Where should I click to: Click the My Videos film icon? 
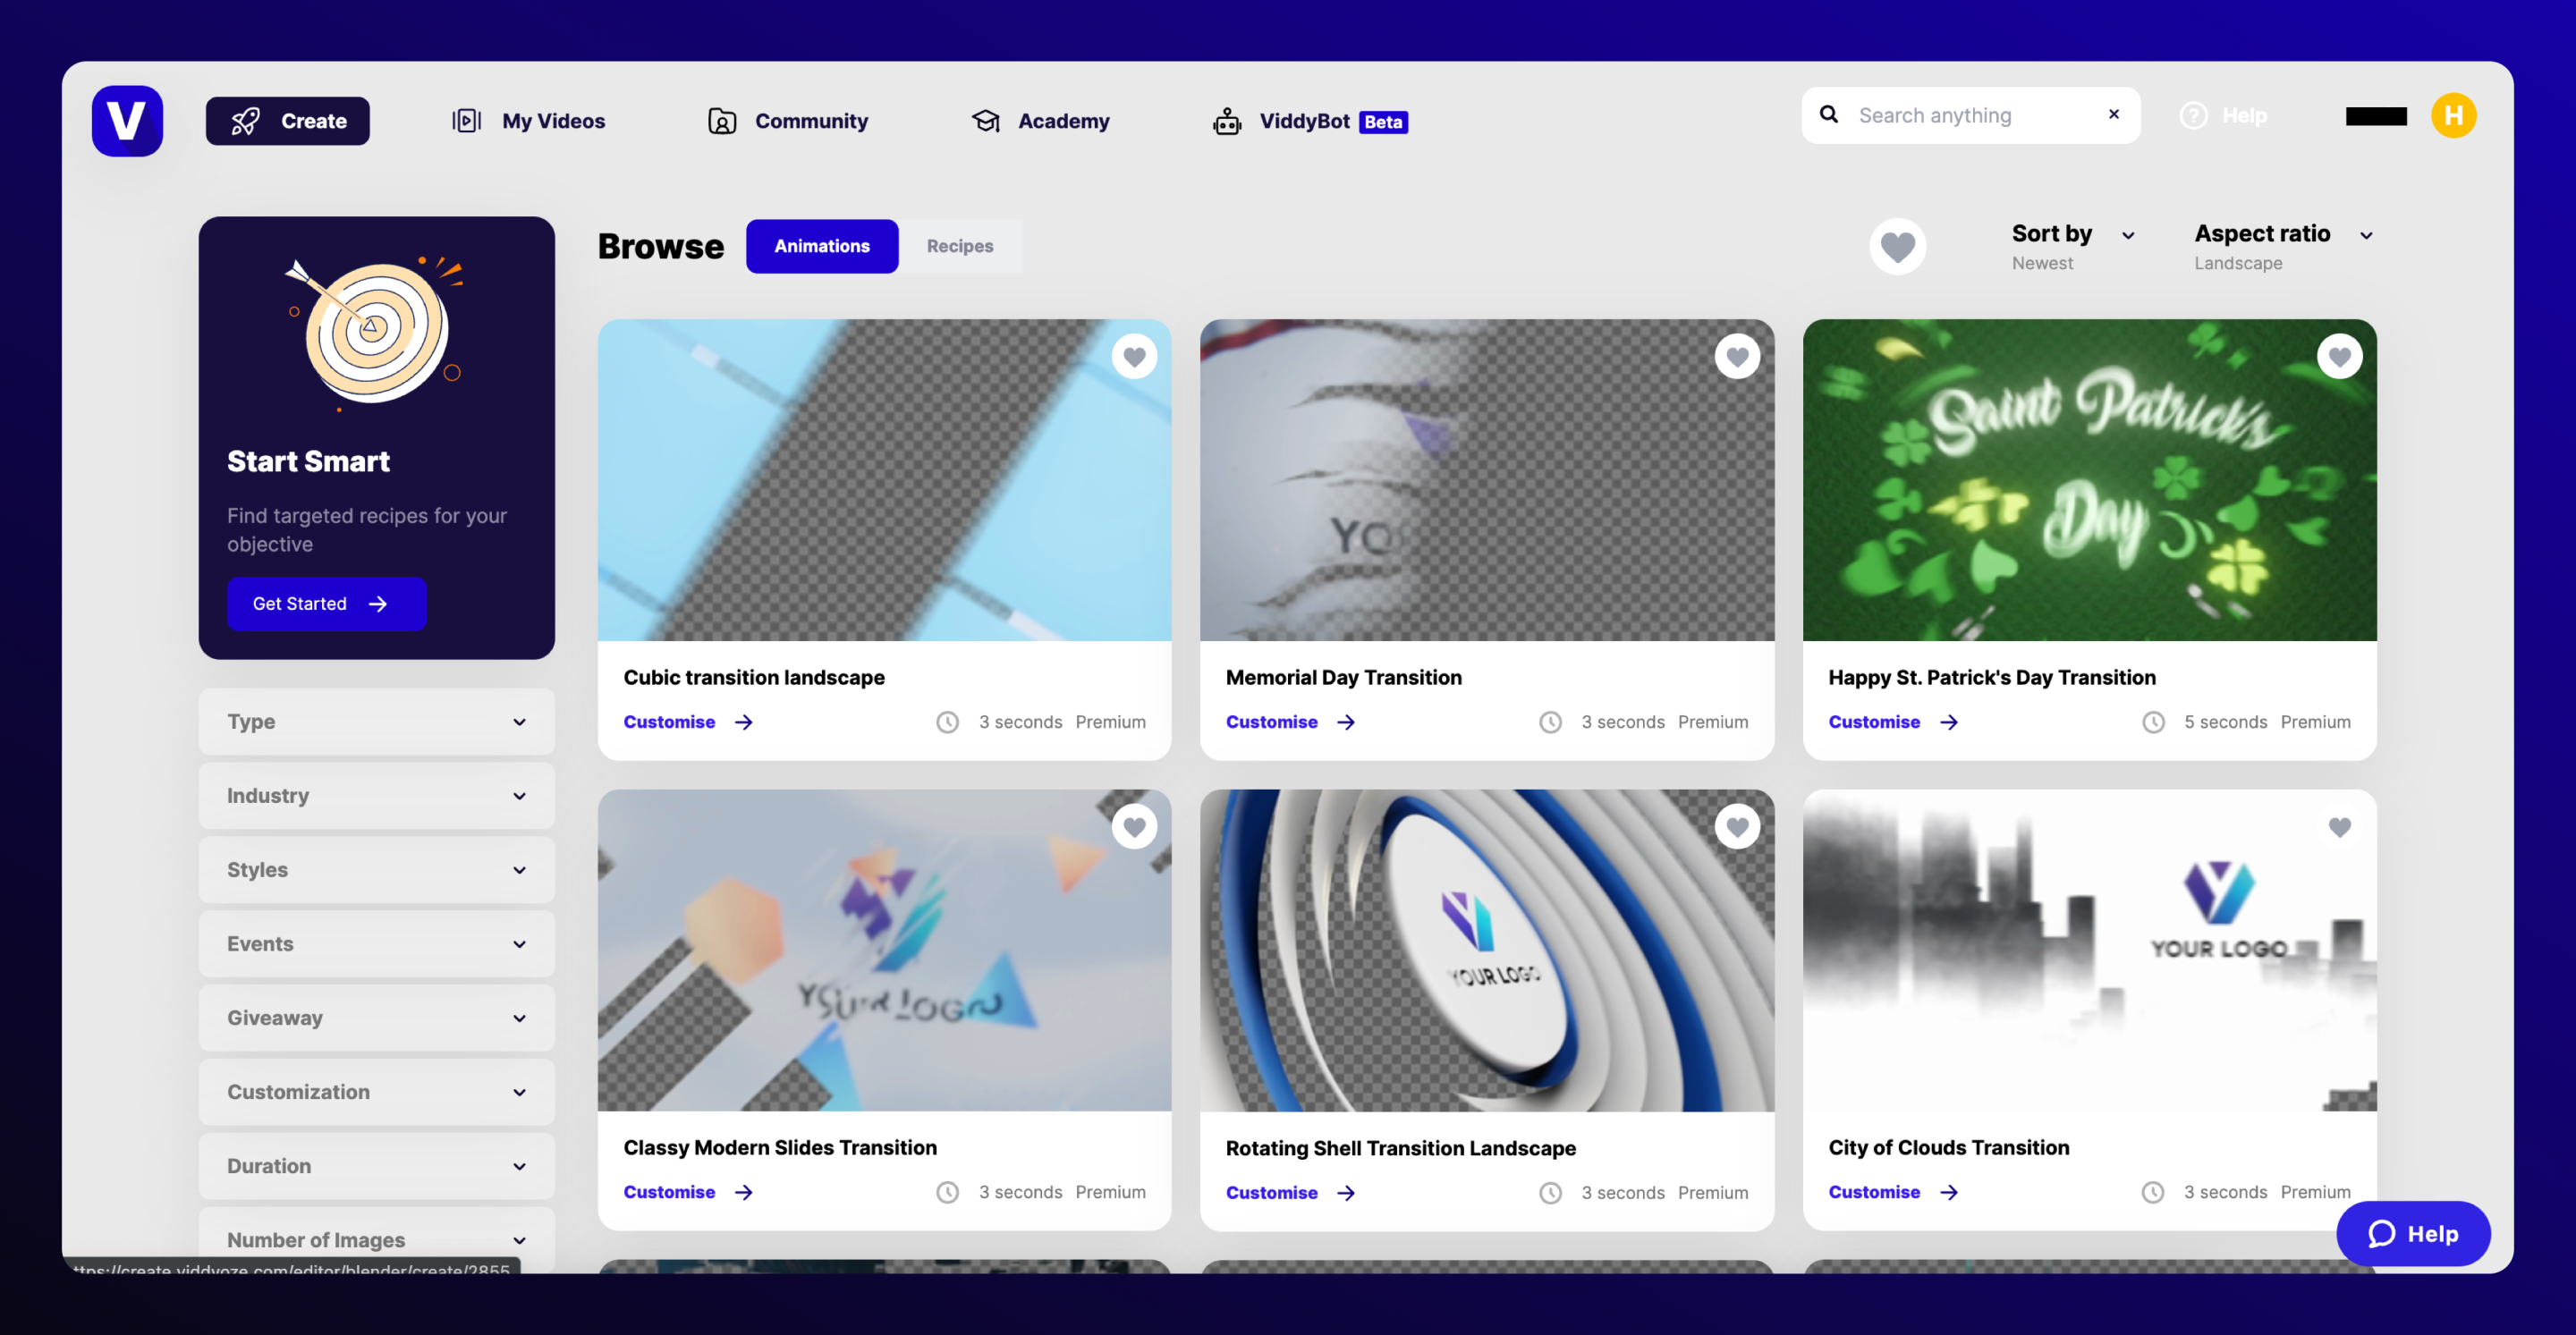(x=466, y=121)
